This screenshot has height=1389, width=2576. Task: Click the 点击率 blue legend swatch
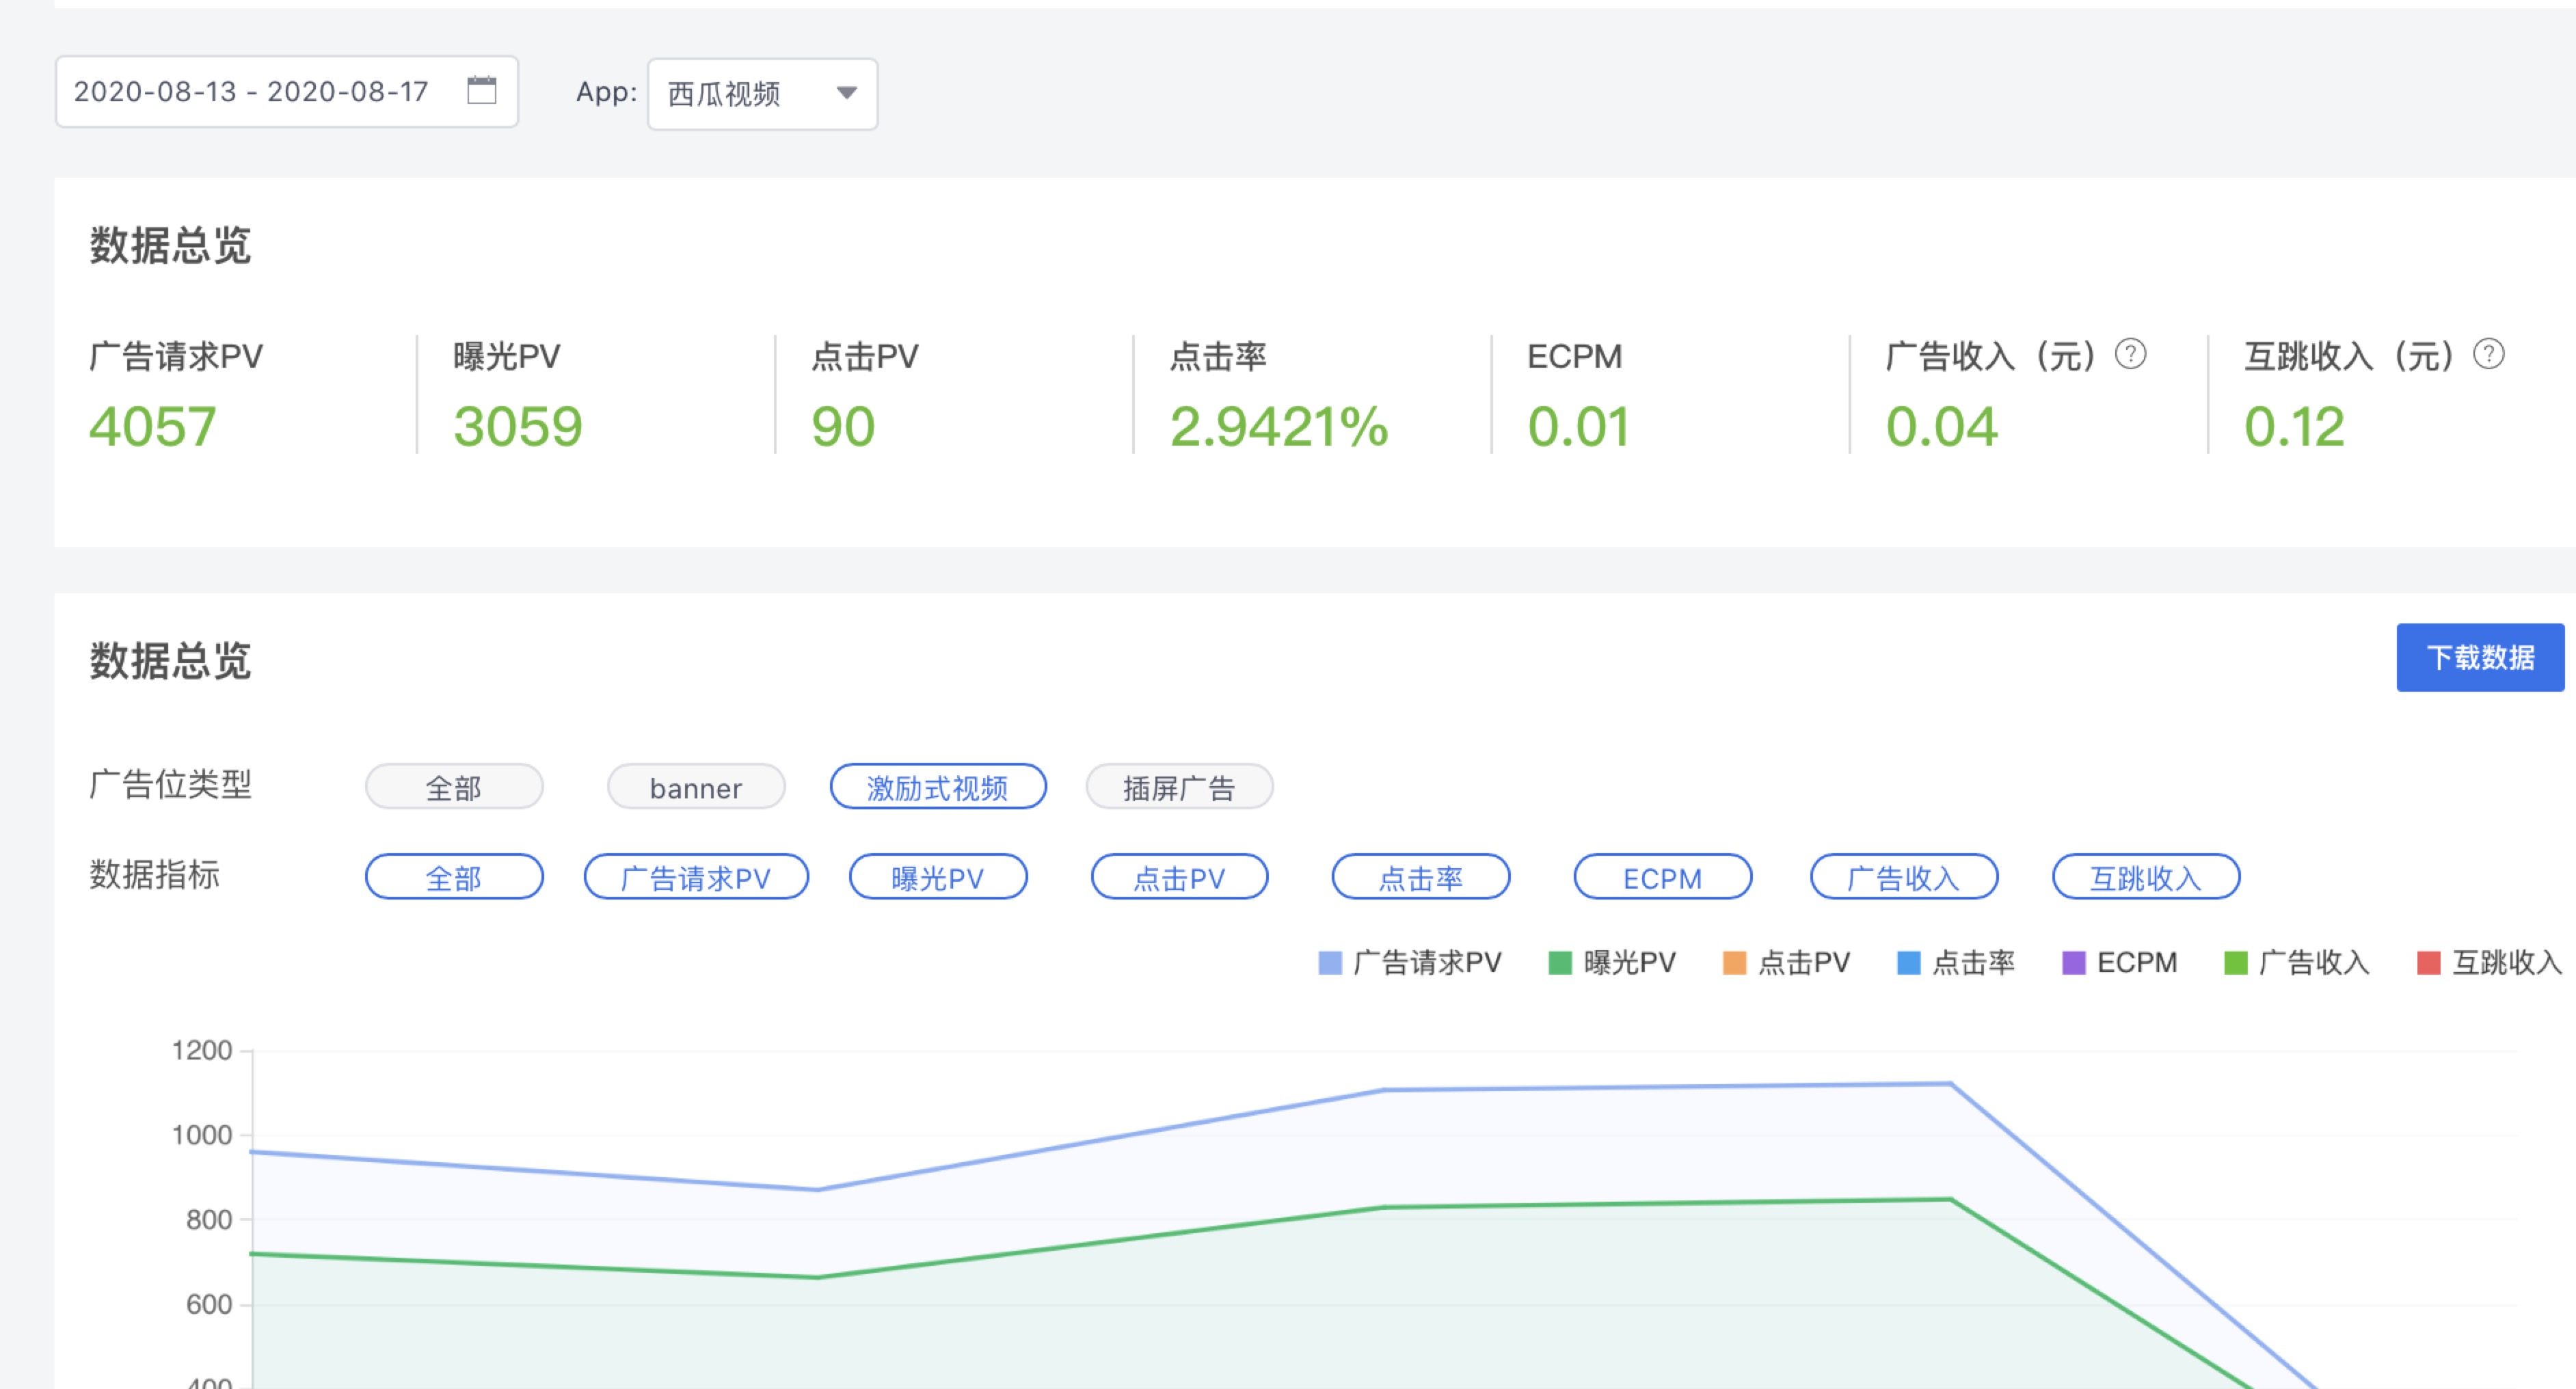(x=1909, y=963)
